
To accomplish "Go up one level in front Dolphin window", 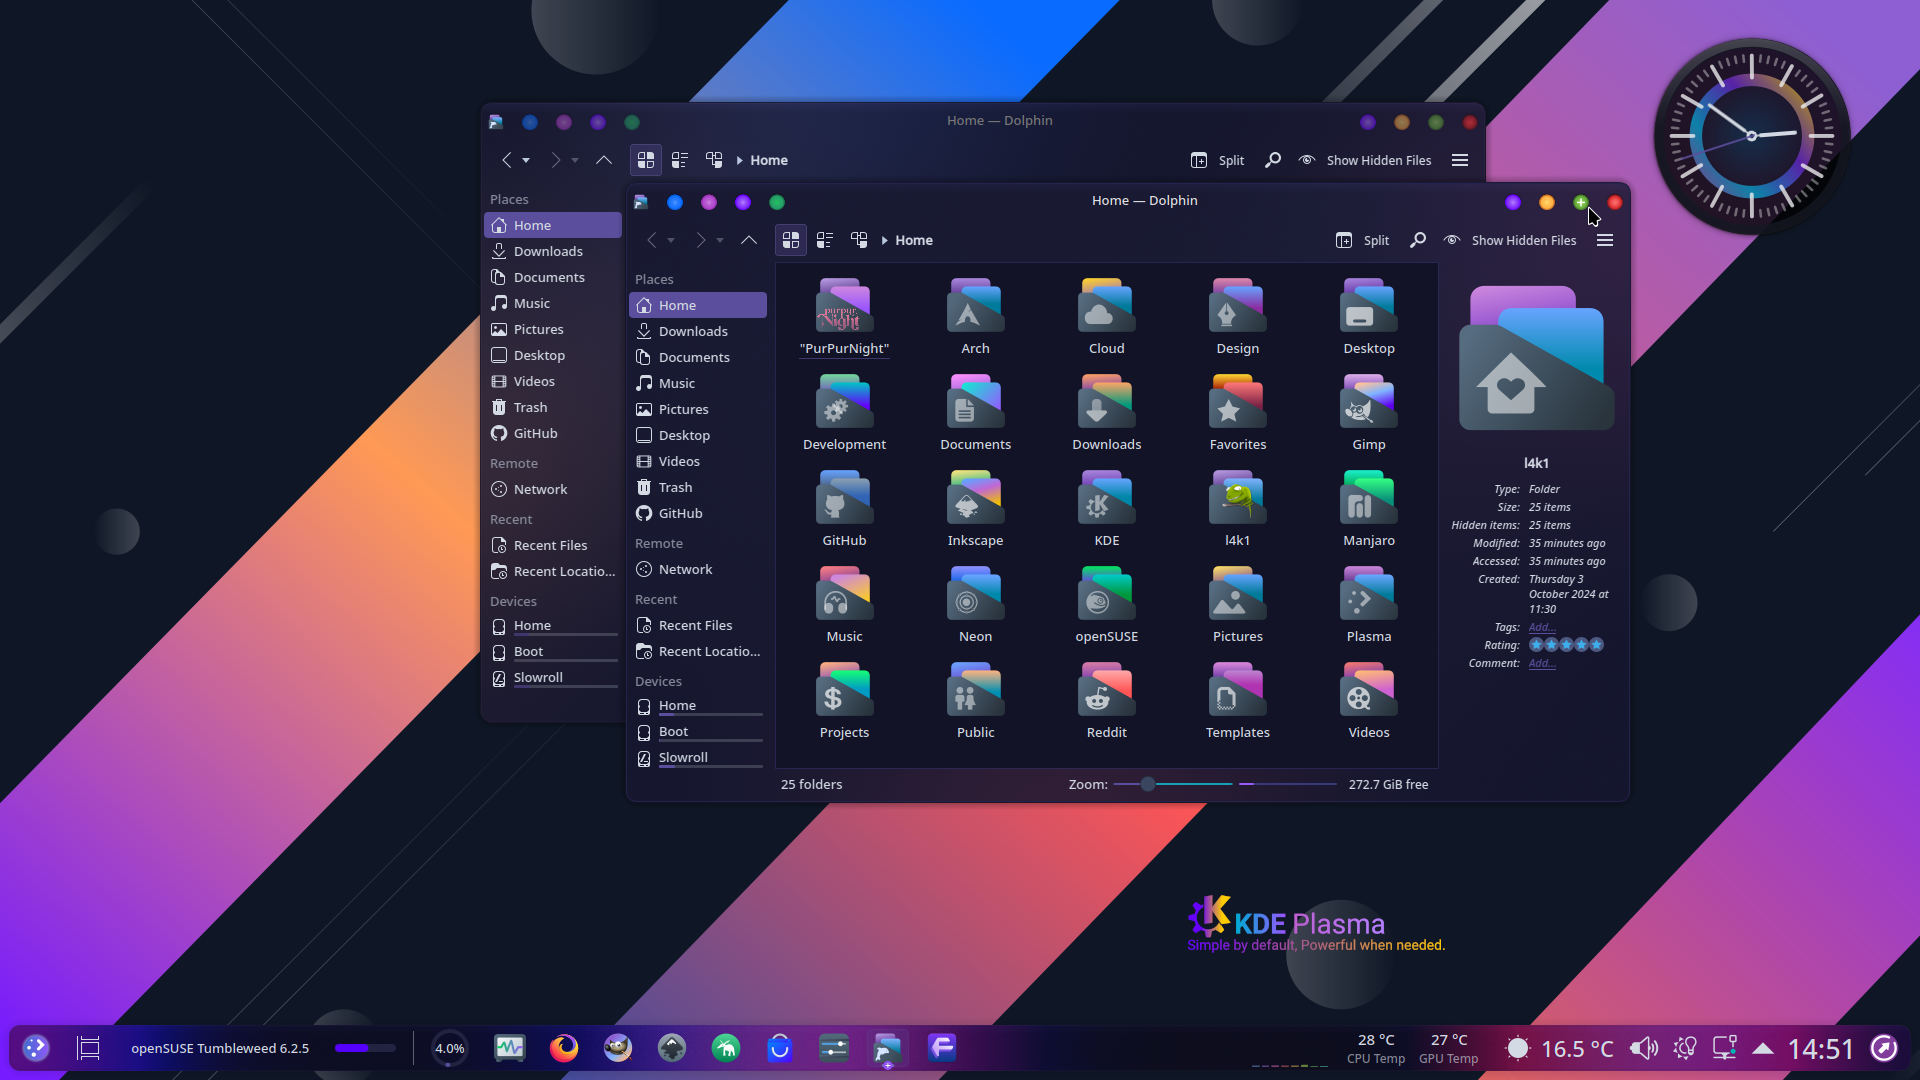I will (x=748, y=240).
